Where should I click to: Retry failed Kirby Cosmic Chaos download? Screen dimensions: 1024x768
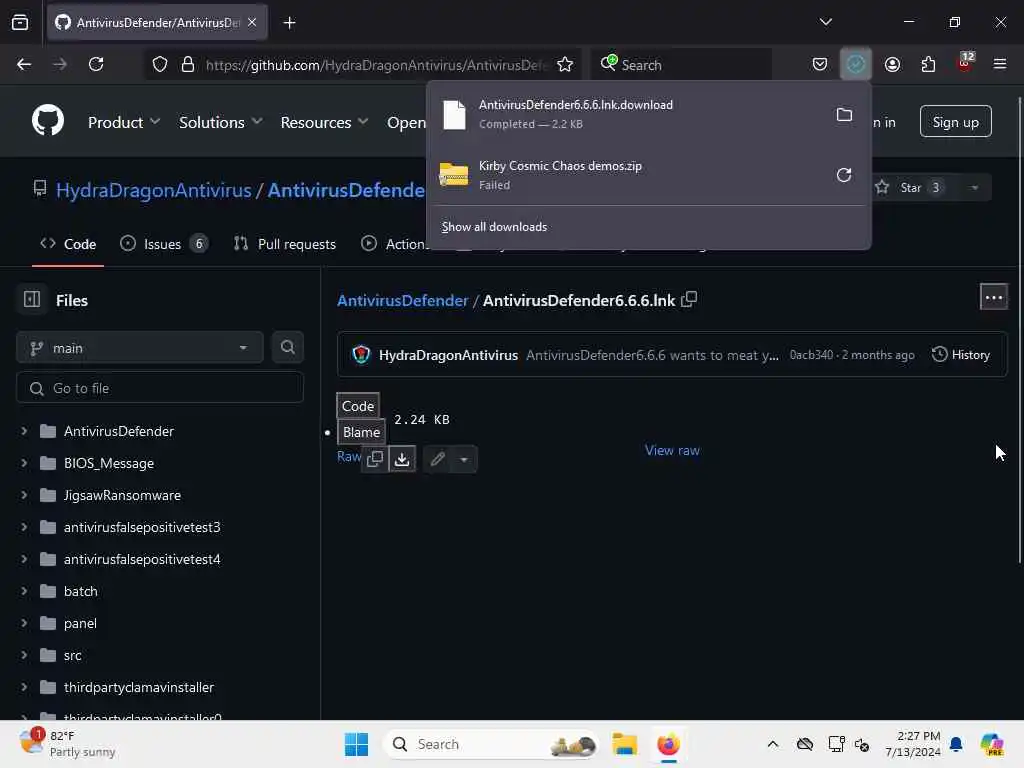[844, 175]
